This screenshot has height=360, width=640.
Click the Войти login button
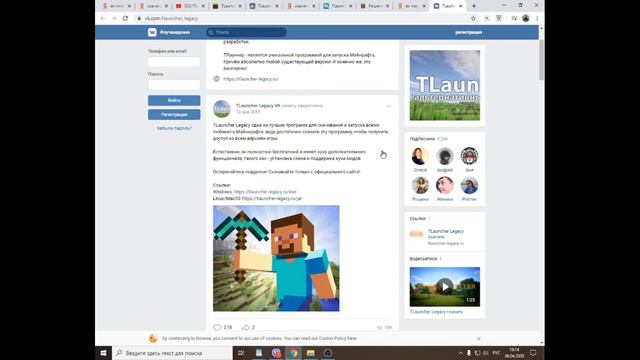click(174, 100)
